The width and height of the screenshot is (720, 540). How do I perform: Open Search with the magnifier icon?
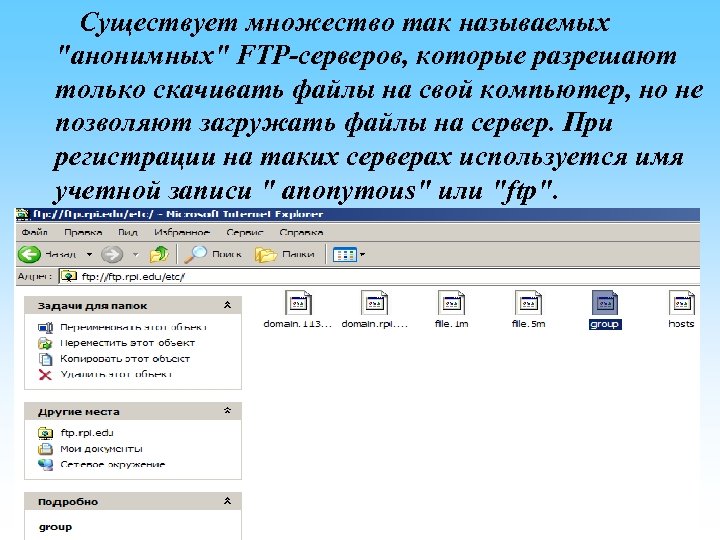[196, 254]
